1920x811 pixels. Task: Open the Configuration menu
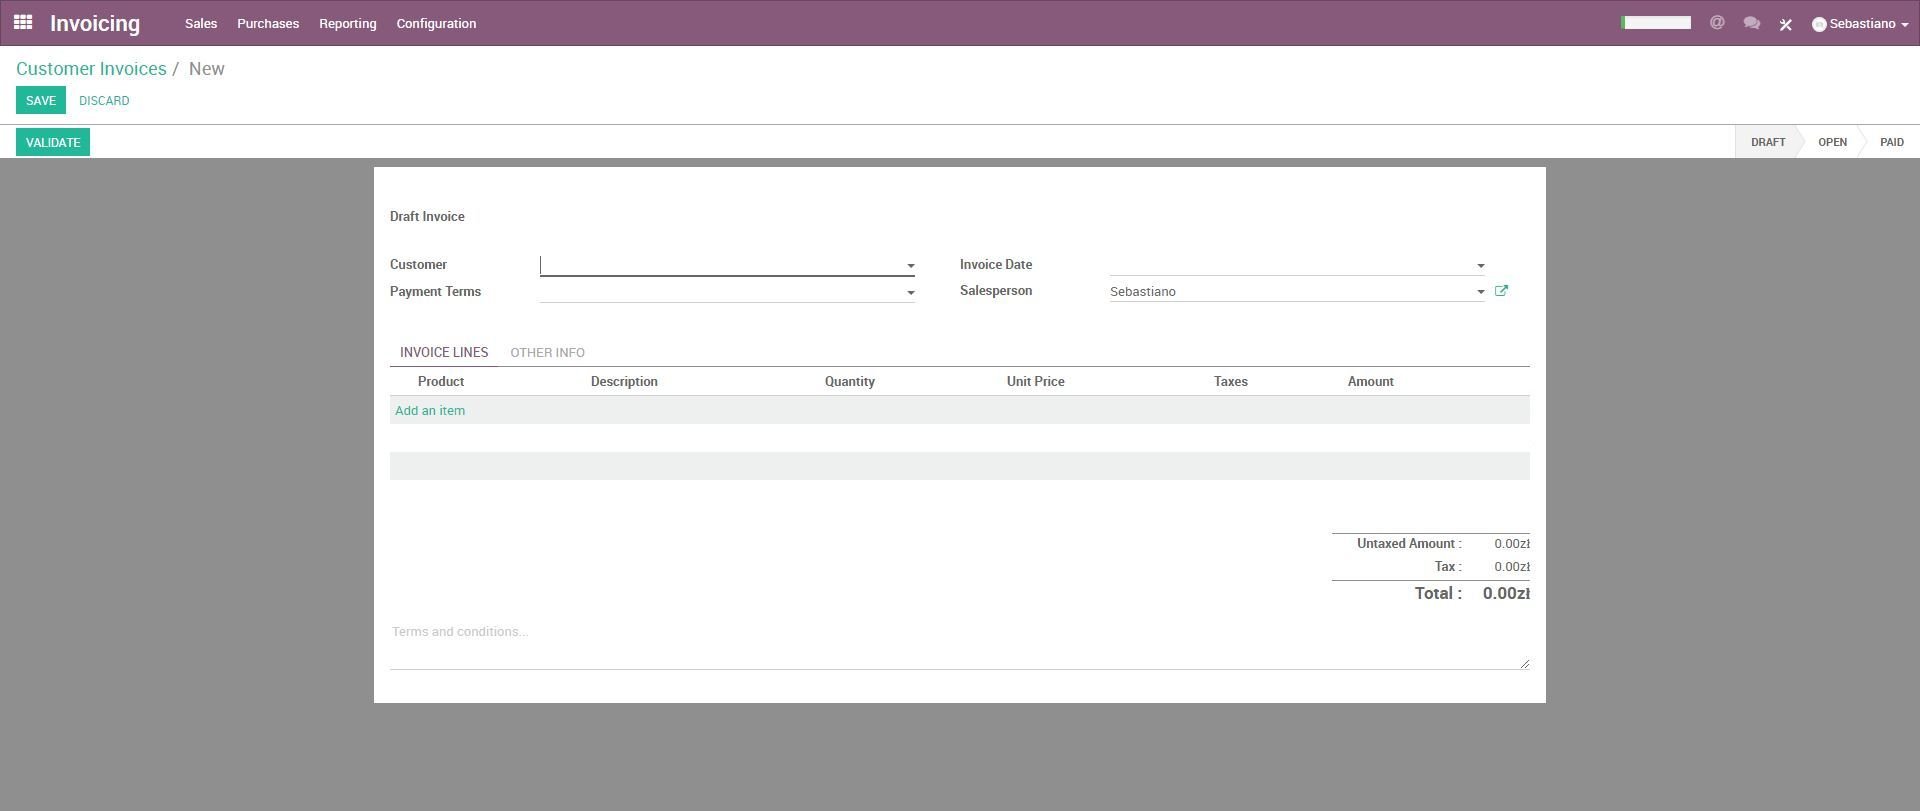[x=436, y=23]
